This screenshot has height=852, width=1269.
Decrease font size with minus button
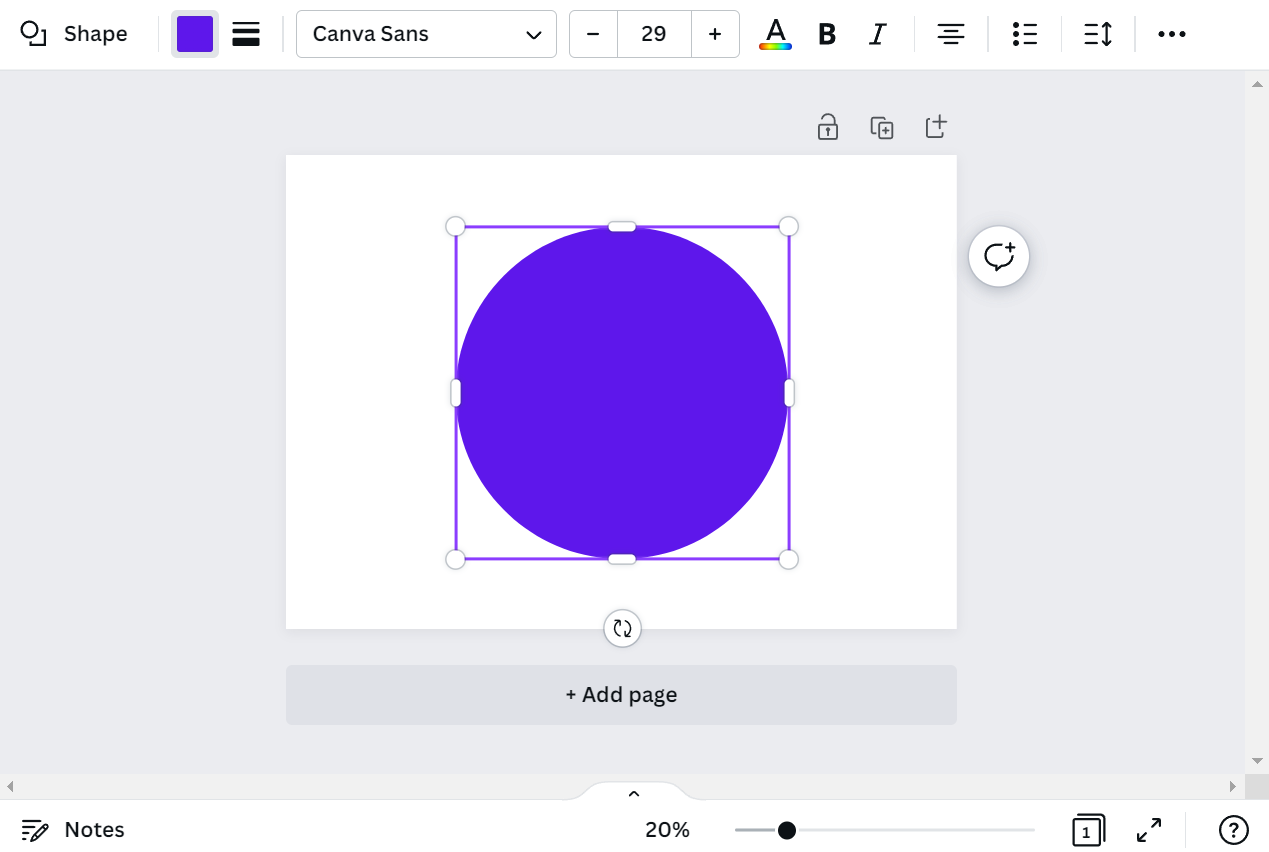point(593,34)
